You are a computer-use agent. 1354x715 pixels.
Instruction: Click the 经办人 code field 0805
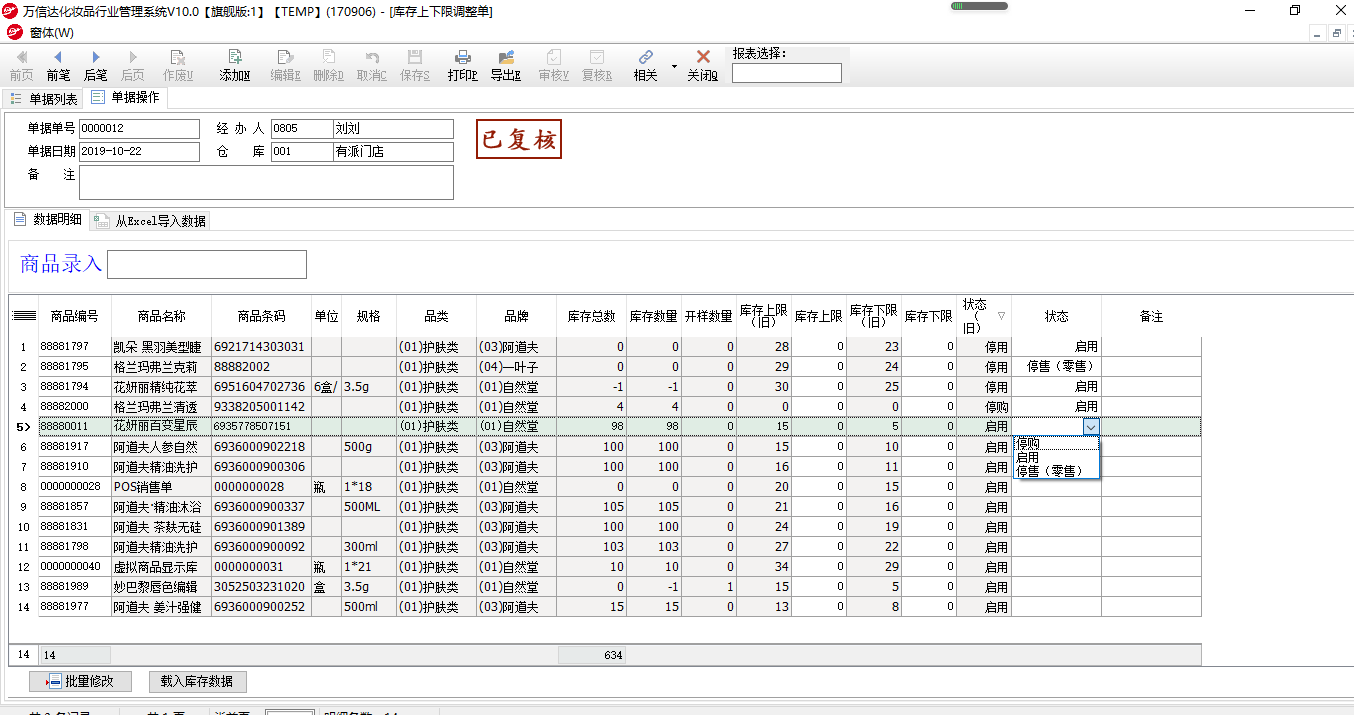tap(302, 129)
